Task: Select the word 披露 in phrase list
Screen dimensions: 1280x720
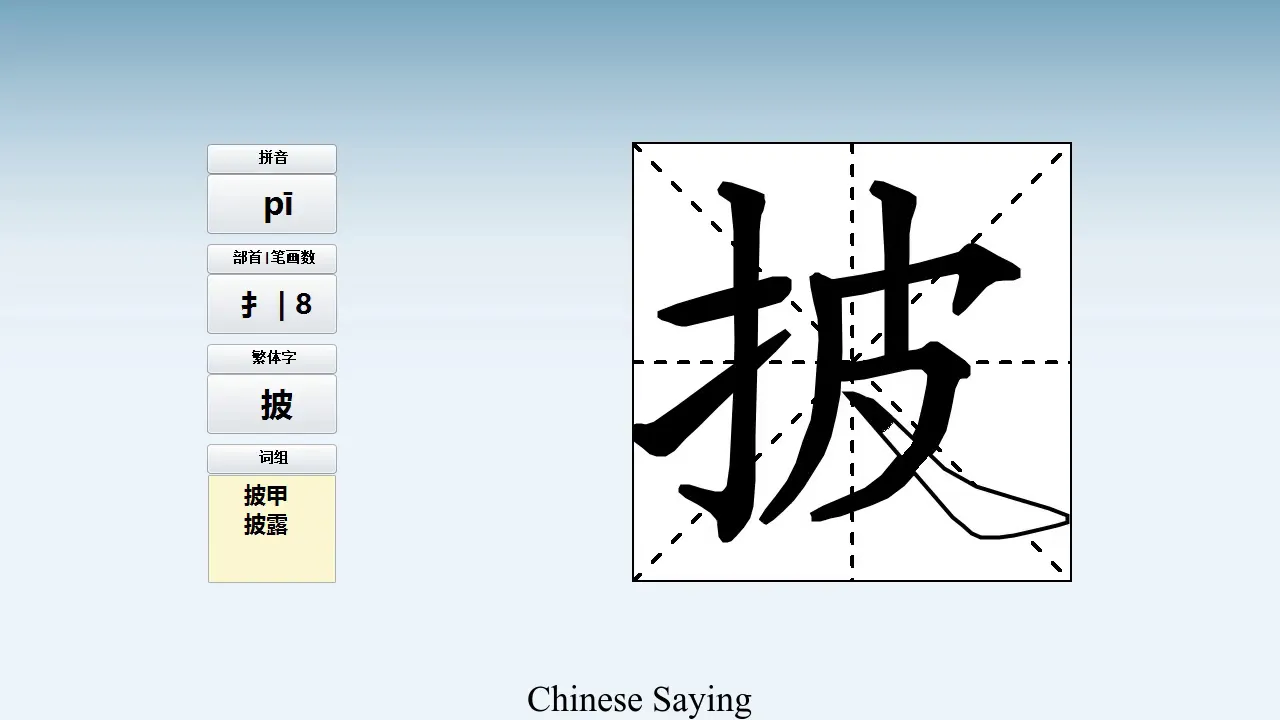Action: pyautogui.click(x=266, y=525)
